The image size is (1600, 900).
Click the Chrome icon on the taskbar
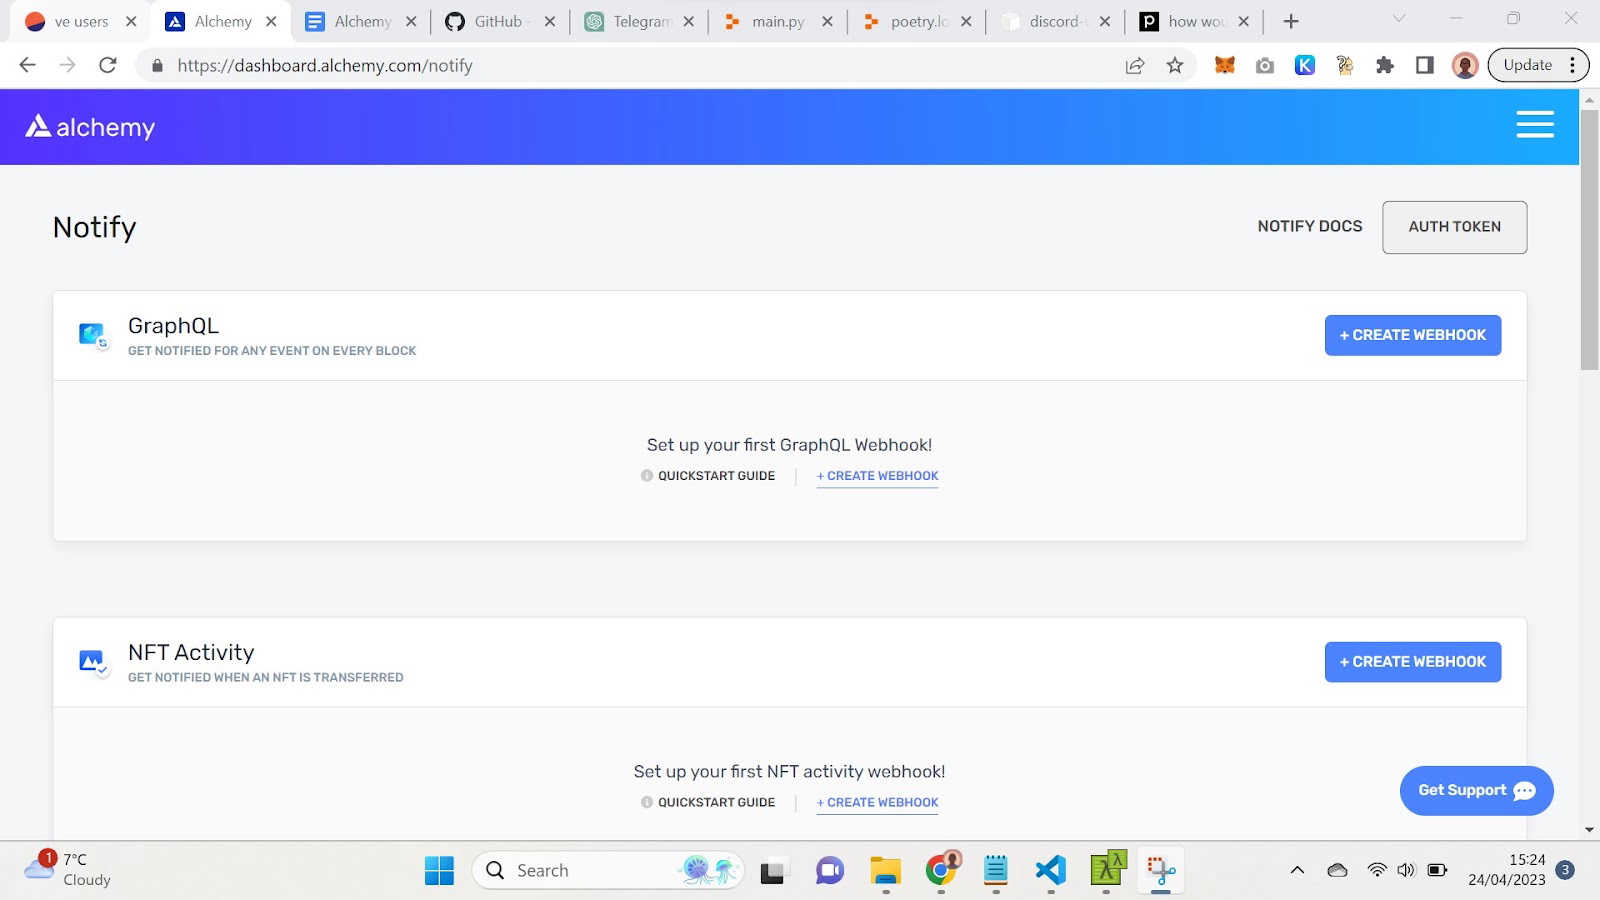click(941, 869)
